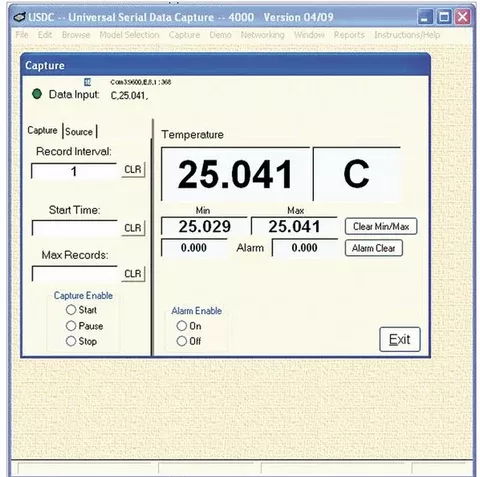Open the Model Selection menu
Viewport: 480px width, 477px height.
coord(129,35)
